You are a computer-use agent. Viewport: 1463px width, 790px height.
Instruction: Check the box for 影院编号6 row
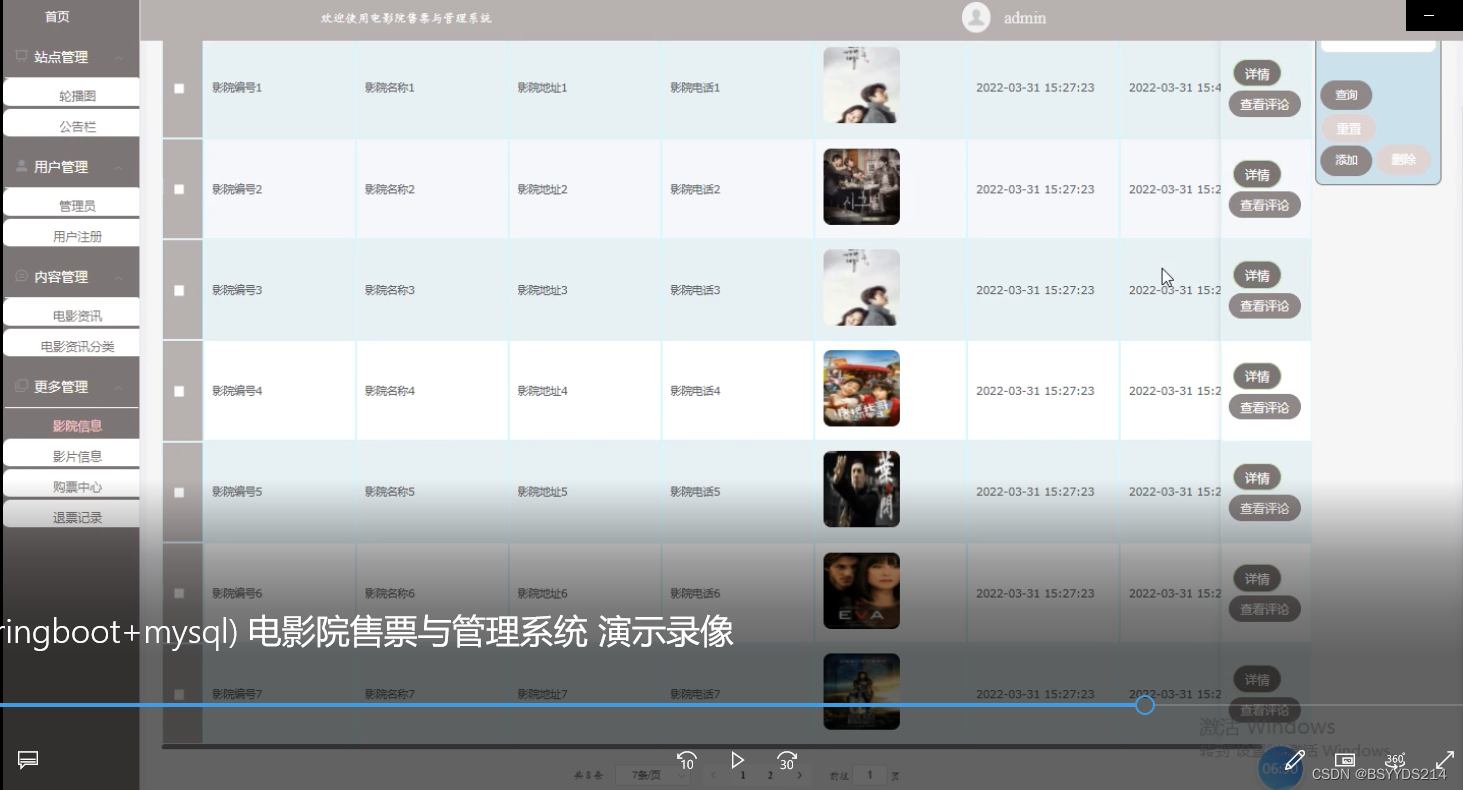pyautogui.click(x=179, y=593)
